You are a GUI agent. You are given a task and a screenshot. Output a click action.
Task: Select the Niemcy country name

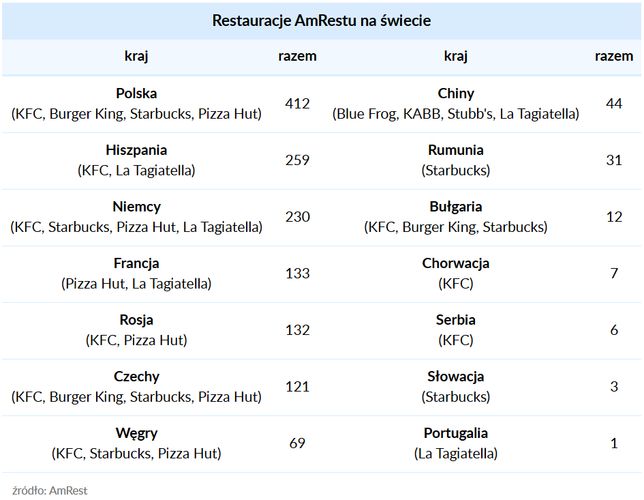click(x=136, y=207)
